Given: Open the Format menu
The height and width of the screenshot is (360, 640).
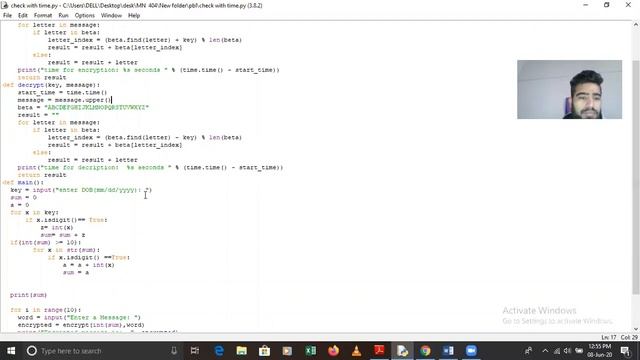Looking at the screenshot, I should pos(43,16).
